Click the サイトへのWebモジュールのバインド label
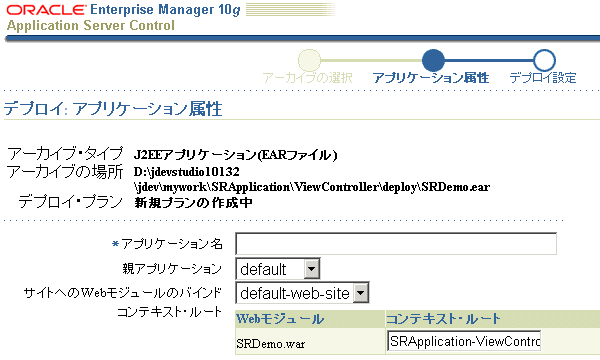 123,293
